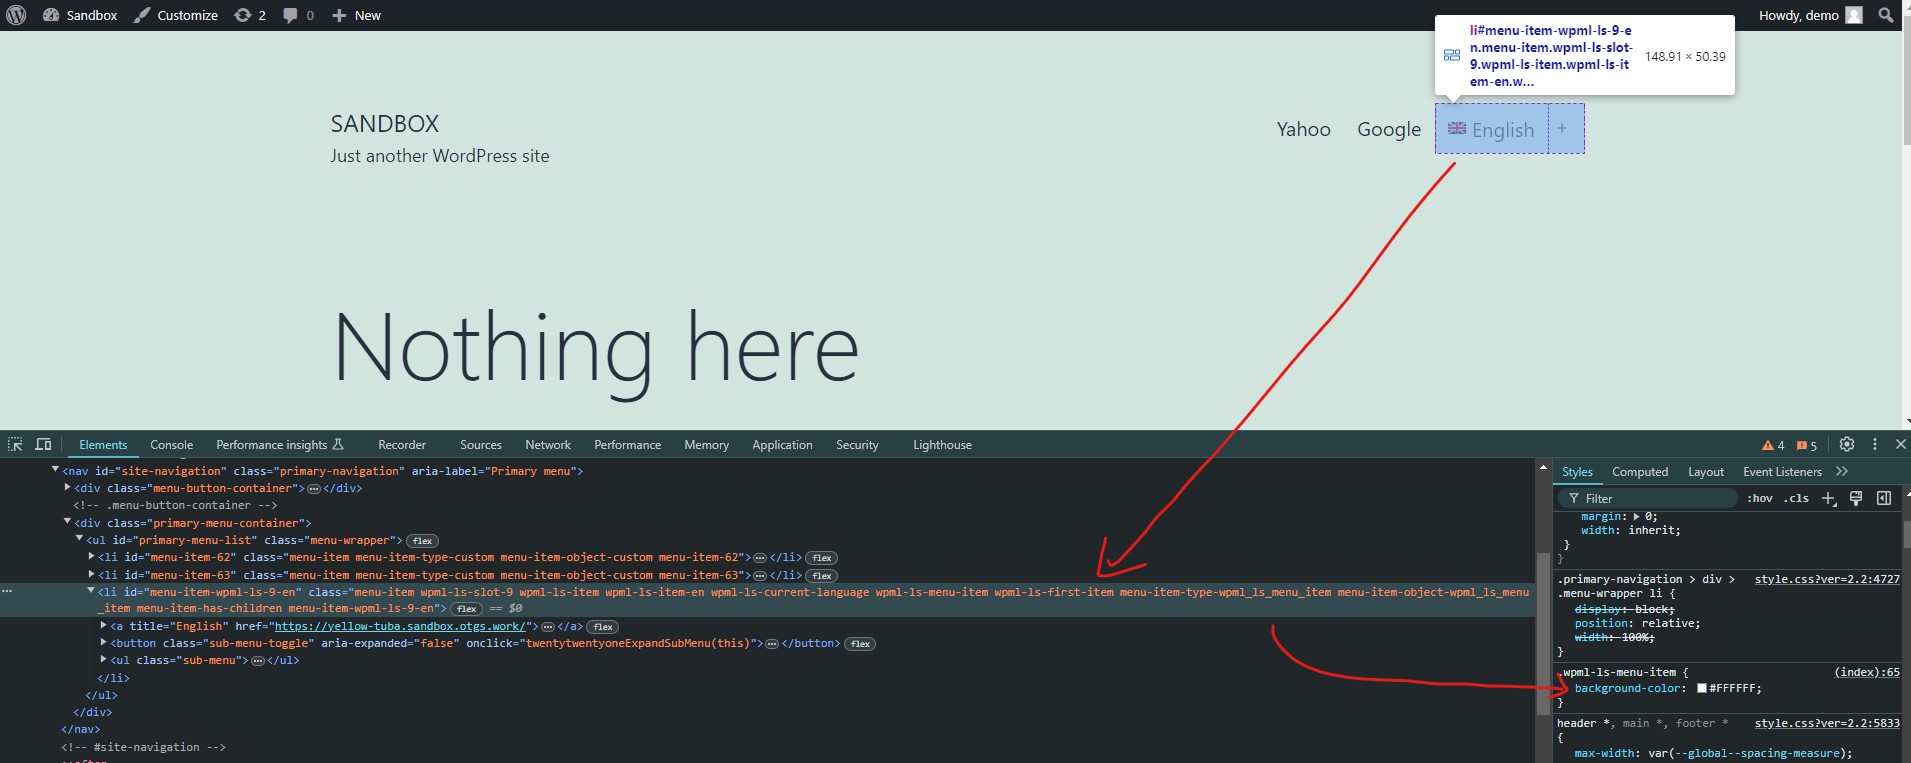1911x763 pixels.
Task: Click the admin bar search magnifier
Action: click(x=1886, y=15)
